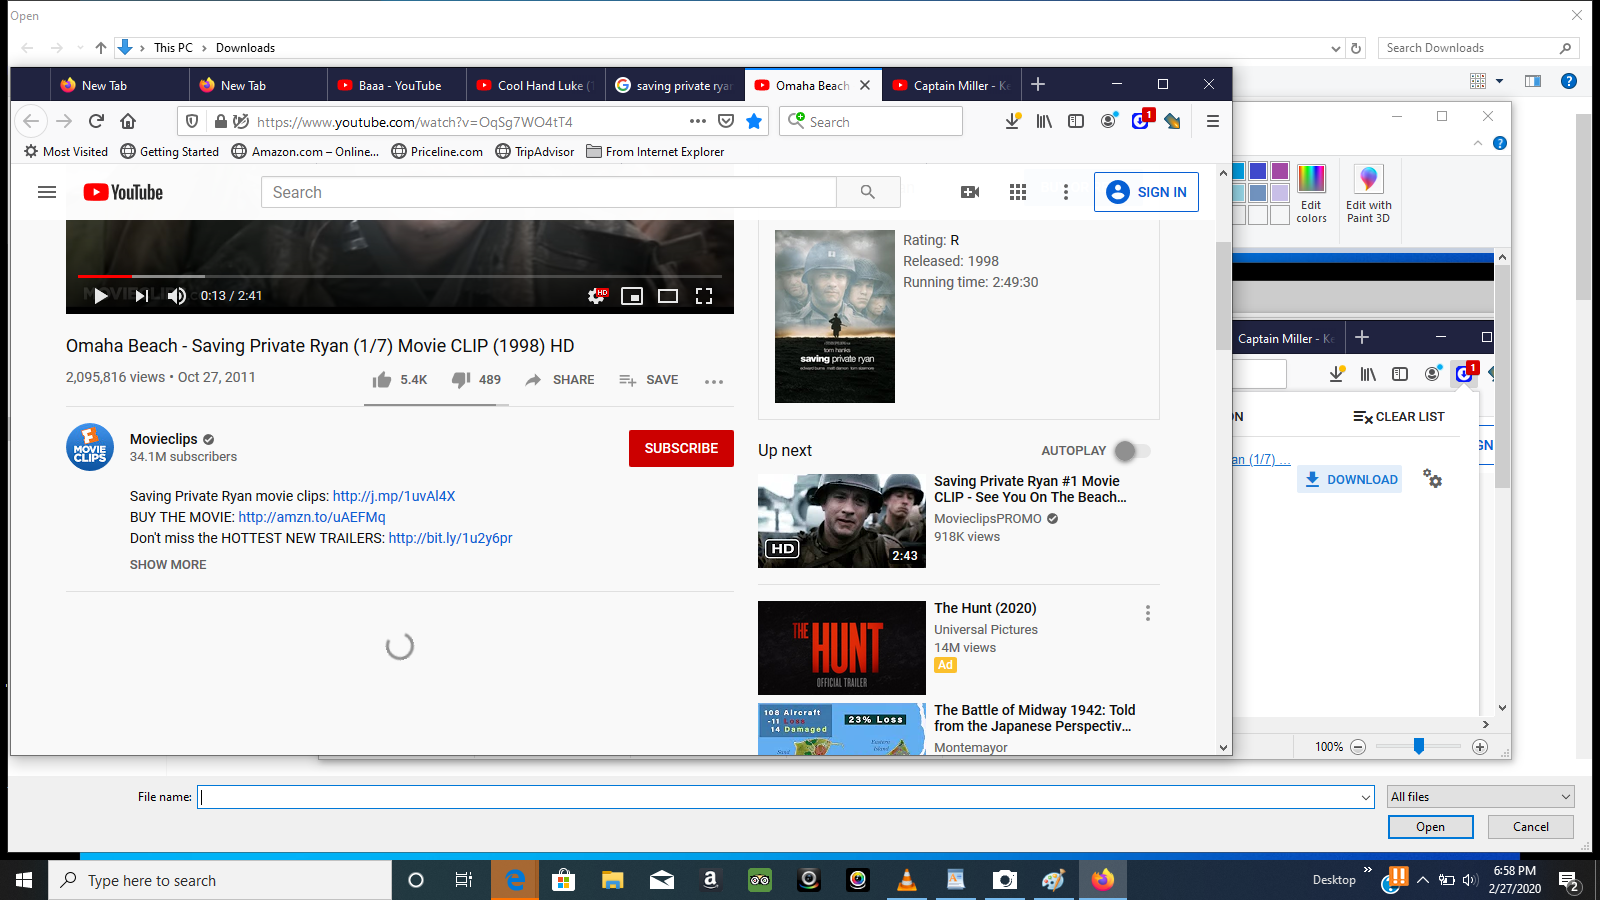This screenshot has height=900, width=1600.
Task: Bookmark star in Firefox address bar
Action: click(x=754, y=121)
